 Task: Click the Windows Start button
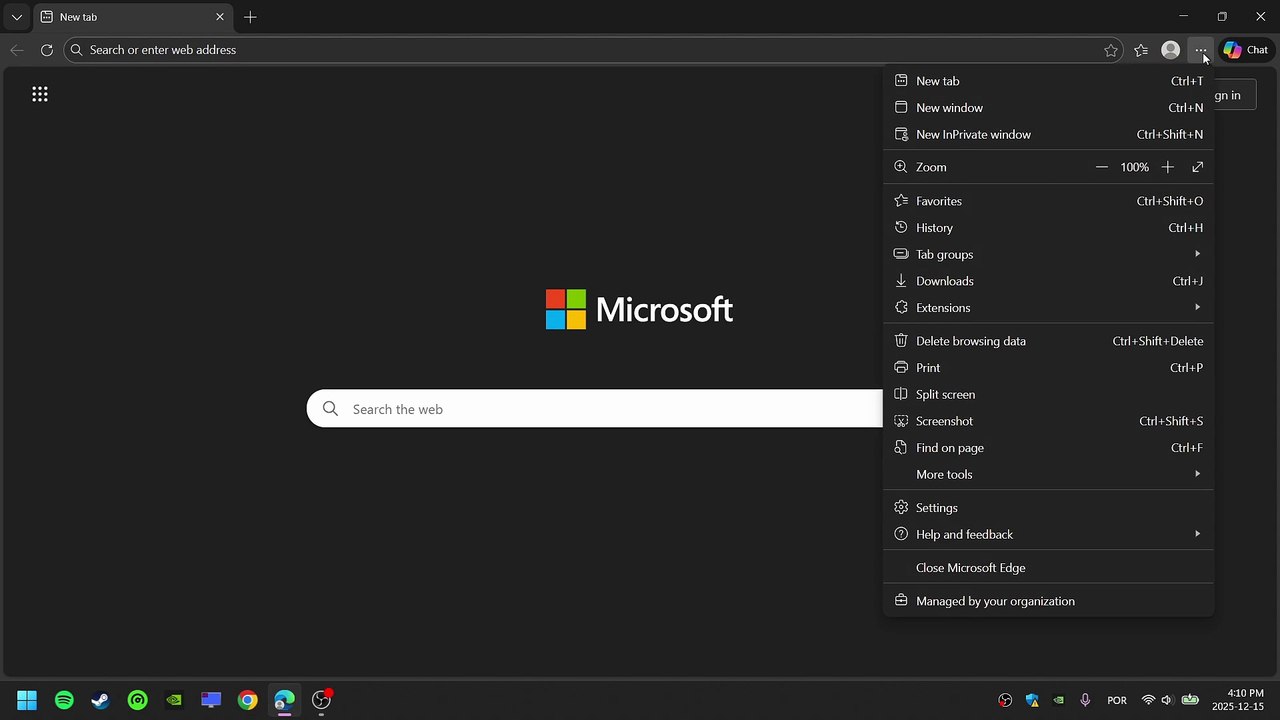pyautogui.click(x=27, y=700)
